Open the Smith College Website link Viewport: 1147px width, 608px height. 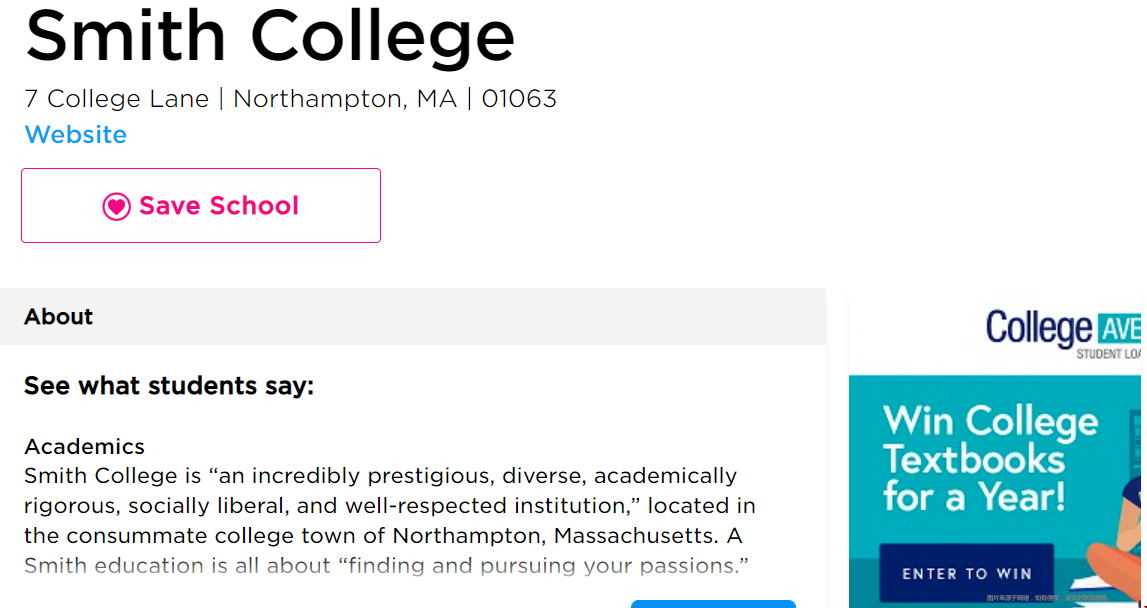pos(75,135)
